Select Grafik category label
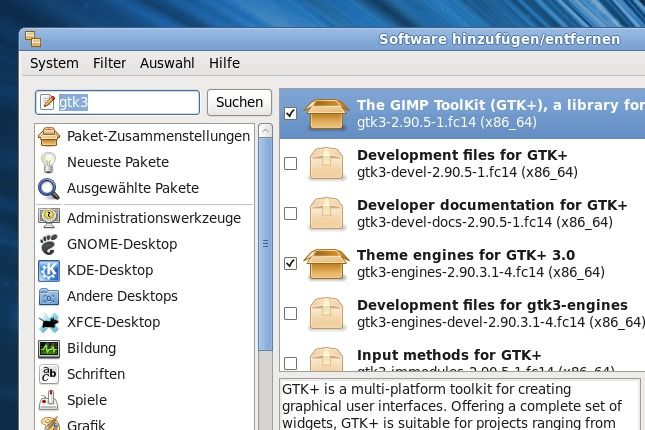This screenshot has width=645, height=430. coord(86,425)
